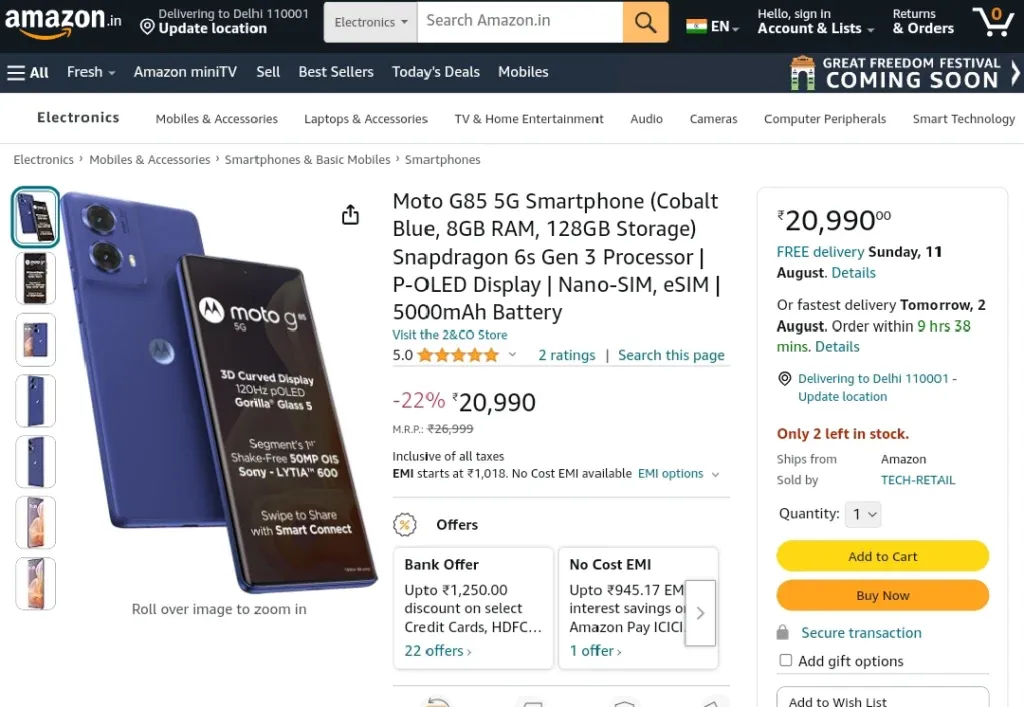Screen dimensions: 1024x707
Task: Check the Add gift options checkbox
Action: click(786, 660)
